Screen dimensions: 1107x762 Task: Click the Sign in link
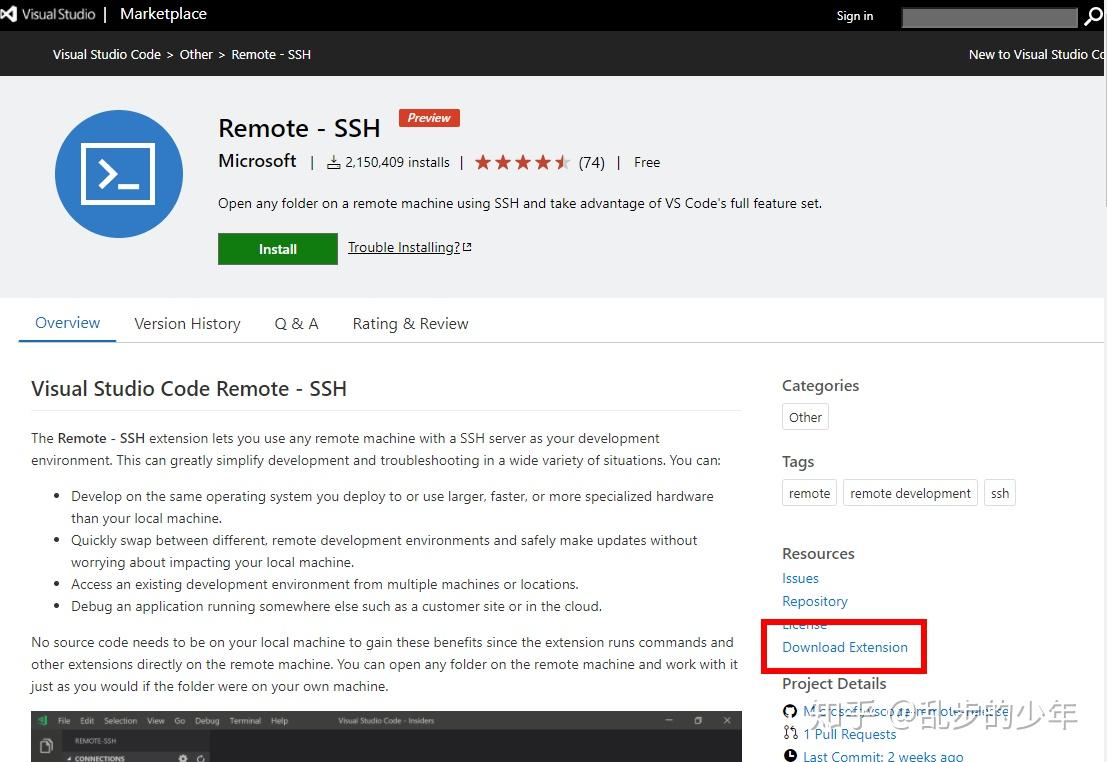(x=854, y=16)
